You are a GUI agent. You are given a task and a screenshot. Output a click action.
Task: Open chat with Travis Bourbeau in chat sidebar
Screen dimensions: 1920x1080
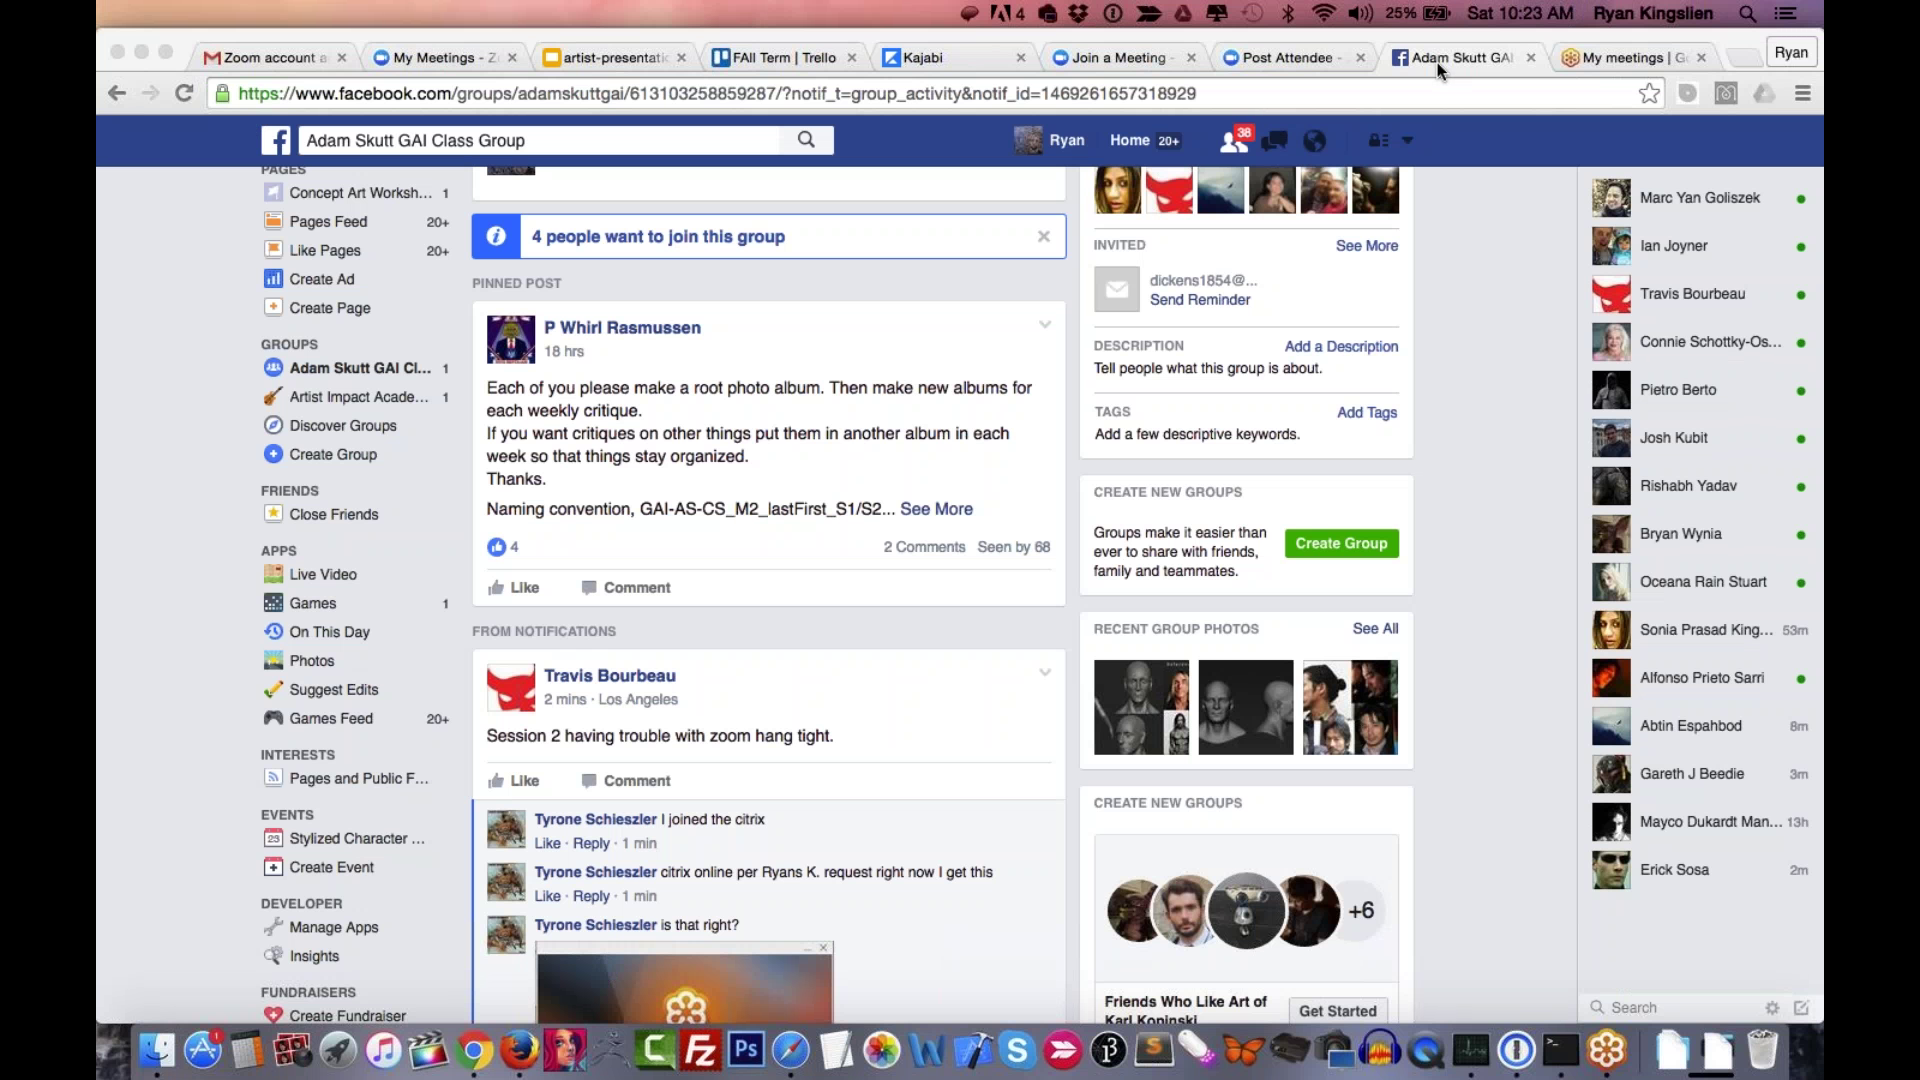[1700, 294]
